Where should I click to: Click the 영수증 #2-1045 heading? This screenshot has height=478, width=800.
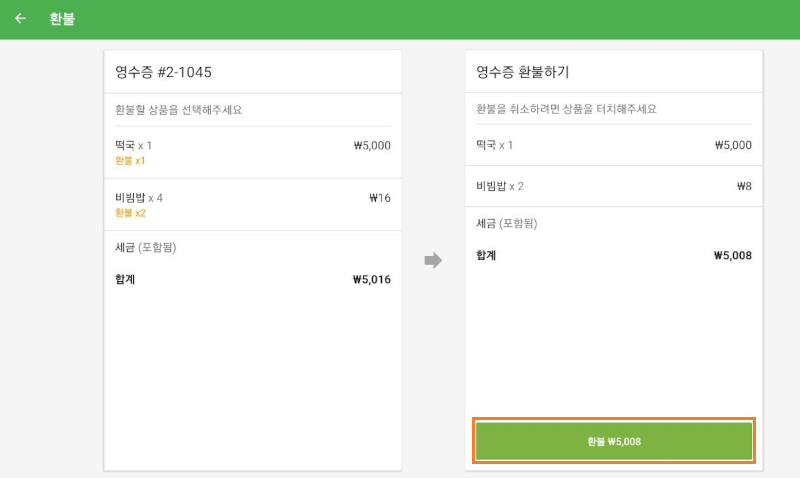tap(163, 72)
